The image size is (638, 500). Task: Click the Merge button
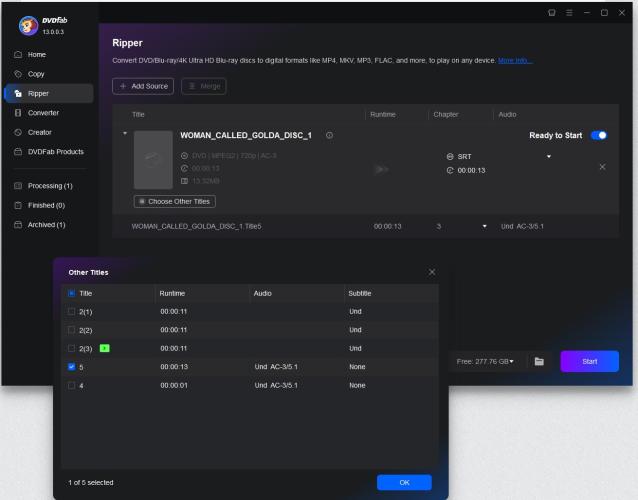tap(204, 86)
